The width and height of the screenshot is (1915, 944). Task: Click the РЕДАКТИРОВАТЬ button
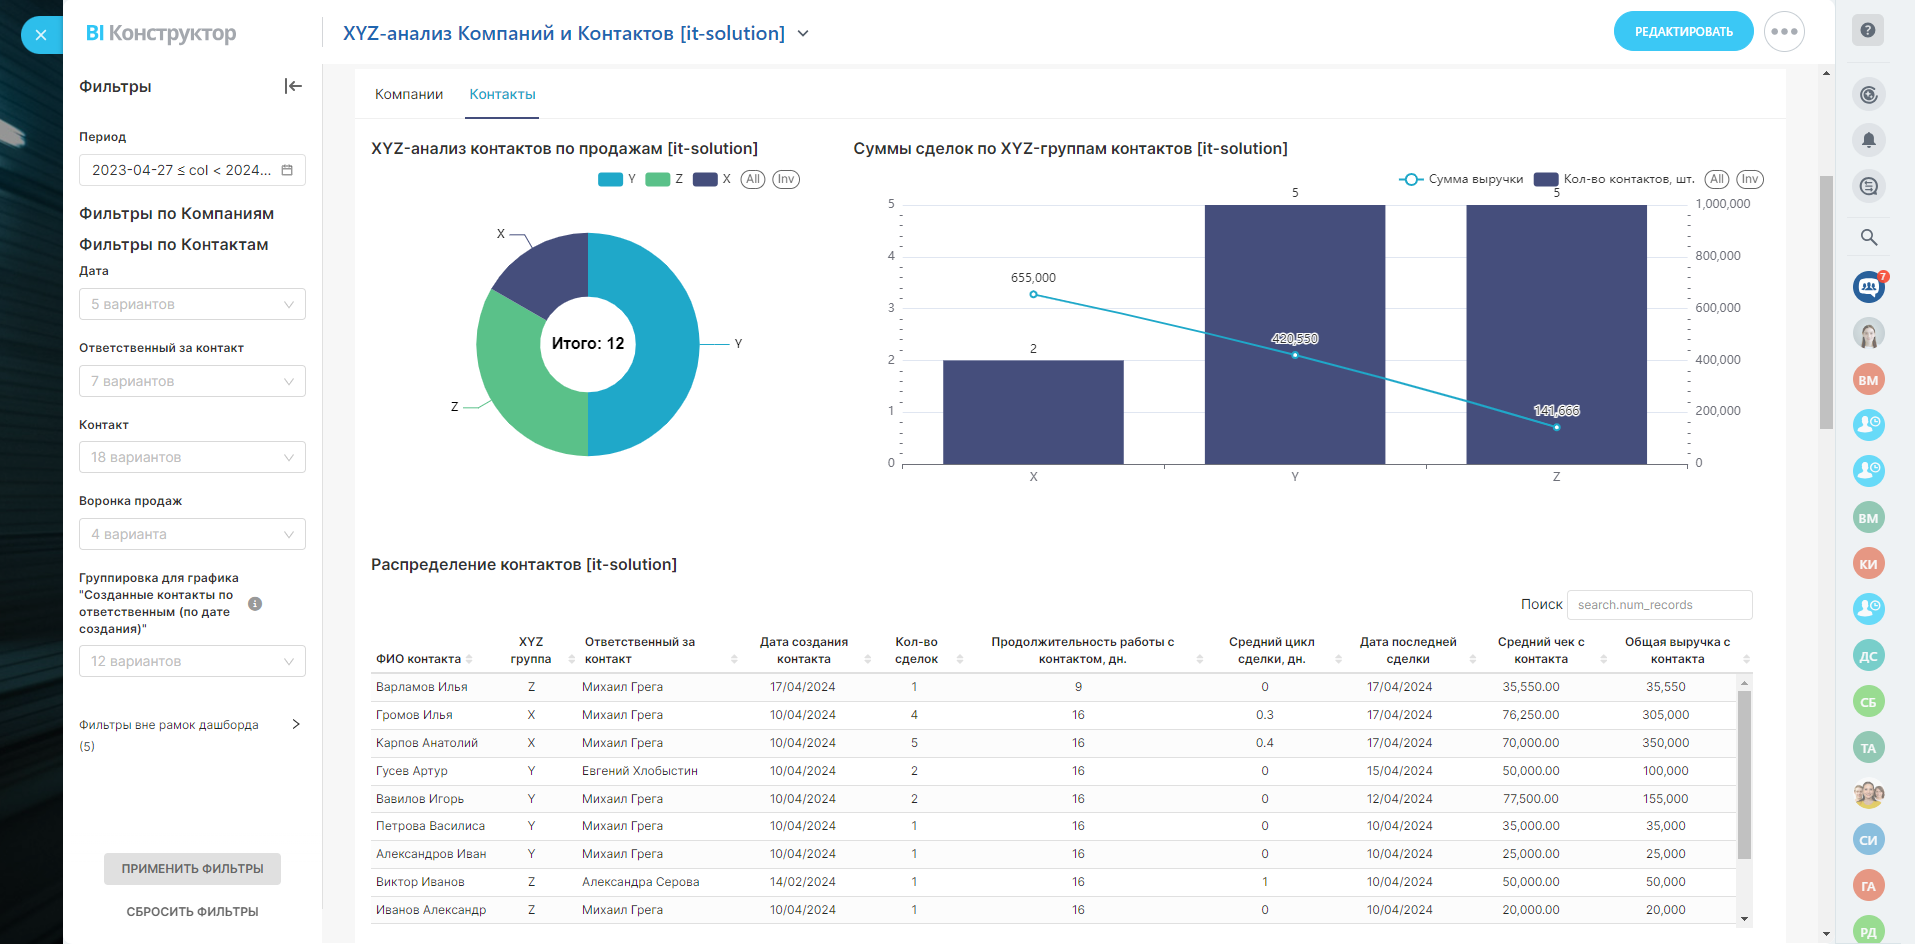click(x=1683, y=32)
